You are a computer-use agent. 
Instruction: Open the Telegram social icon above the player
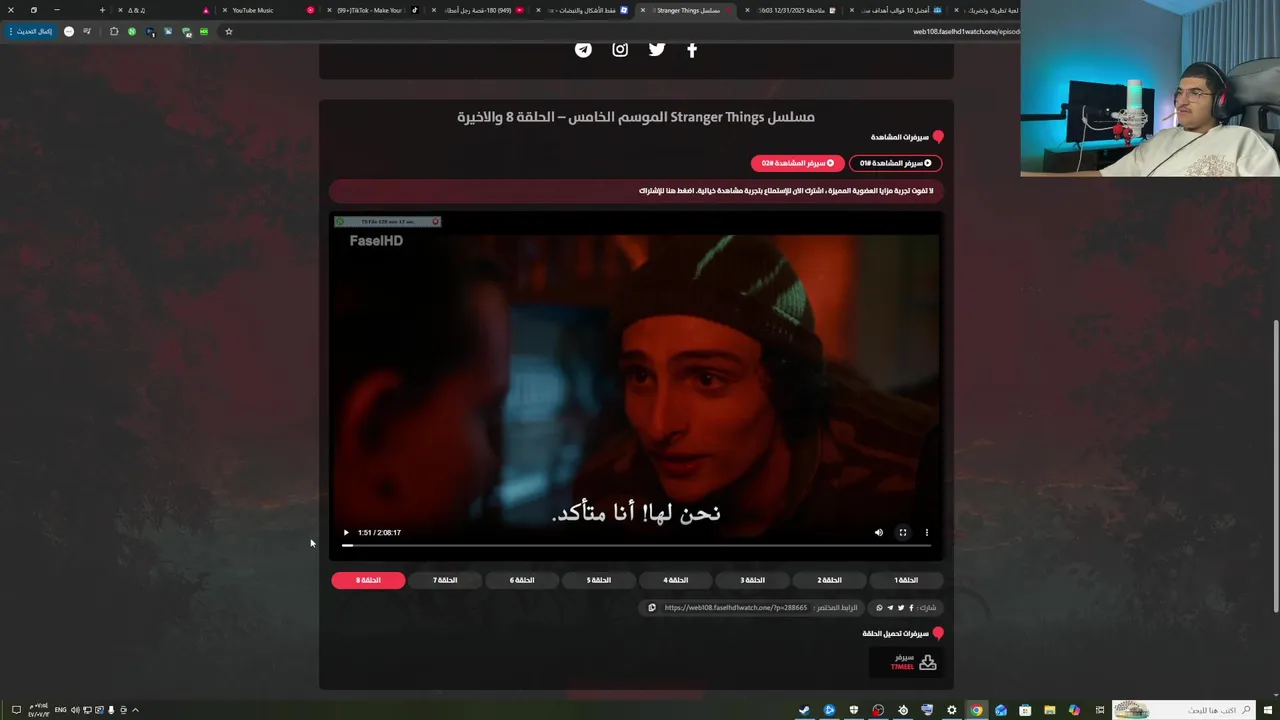click(x=583, y=49)
